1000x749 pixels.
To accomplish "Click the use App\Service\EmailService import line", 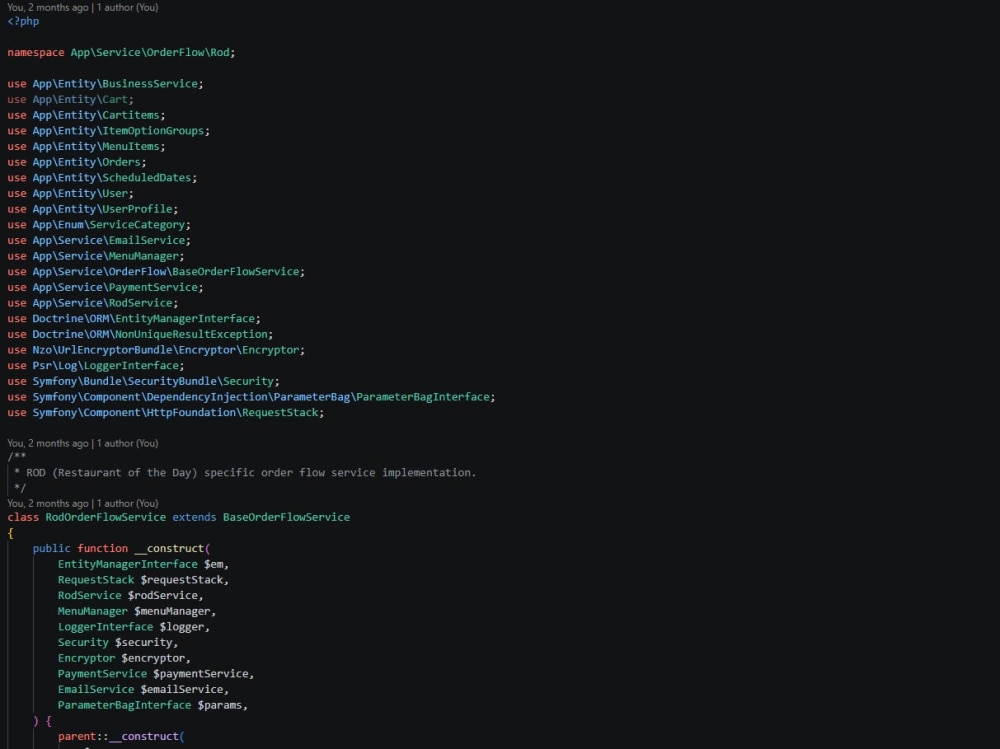I will pyautogui.click(x=99, y=241).
